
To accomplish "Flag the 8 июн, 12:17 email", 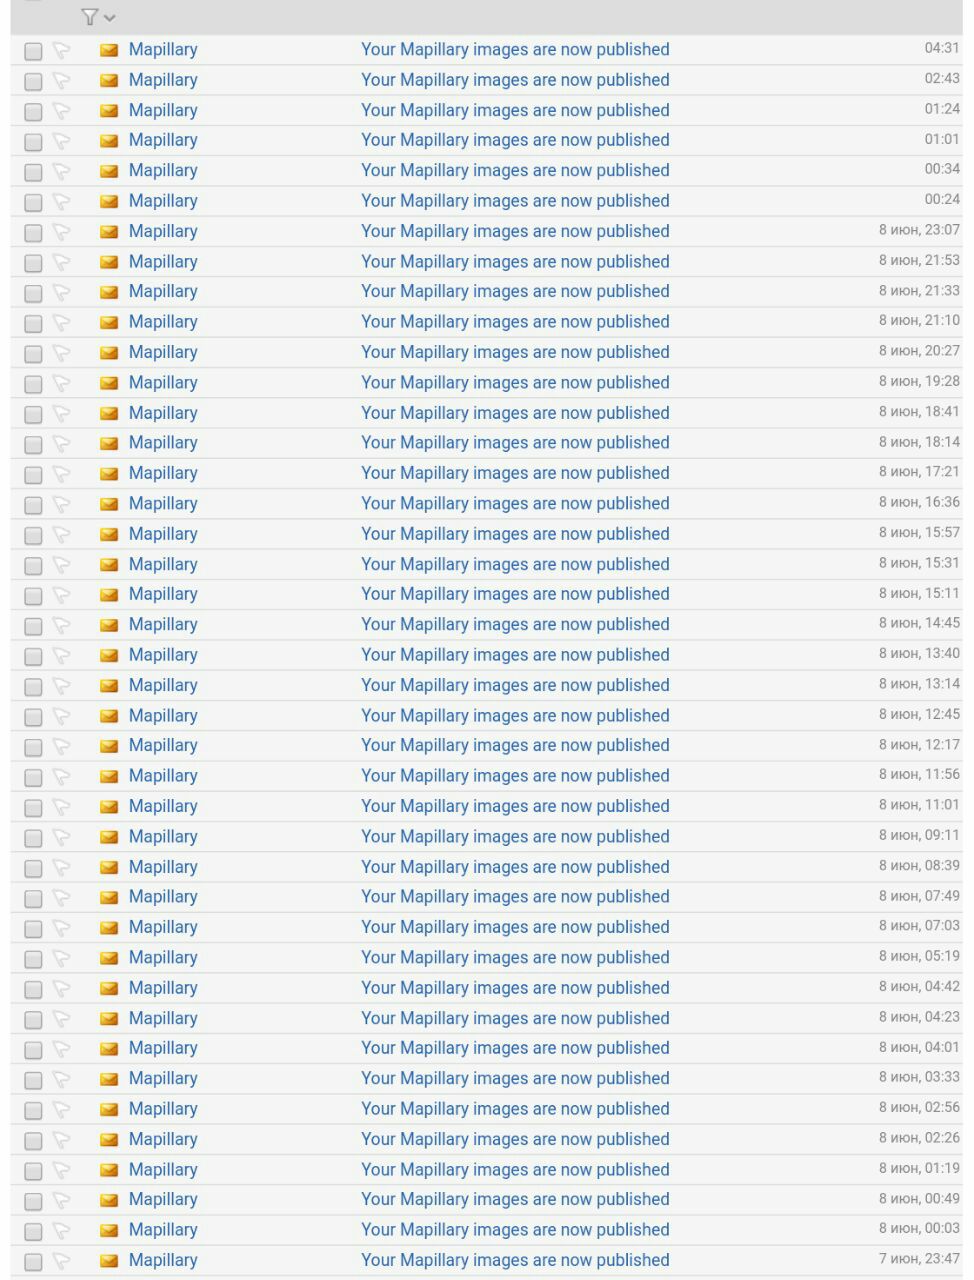I will [62, 746].
